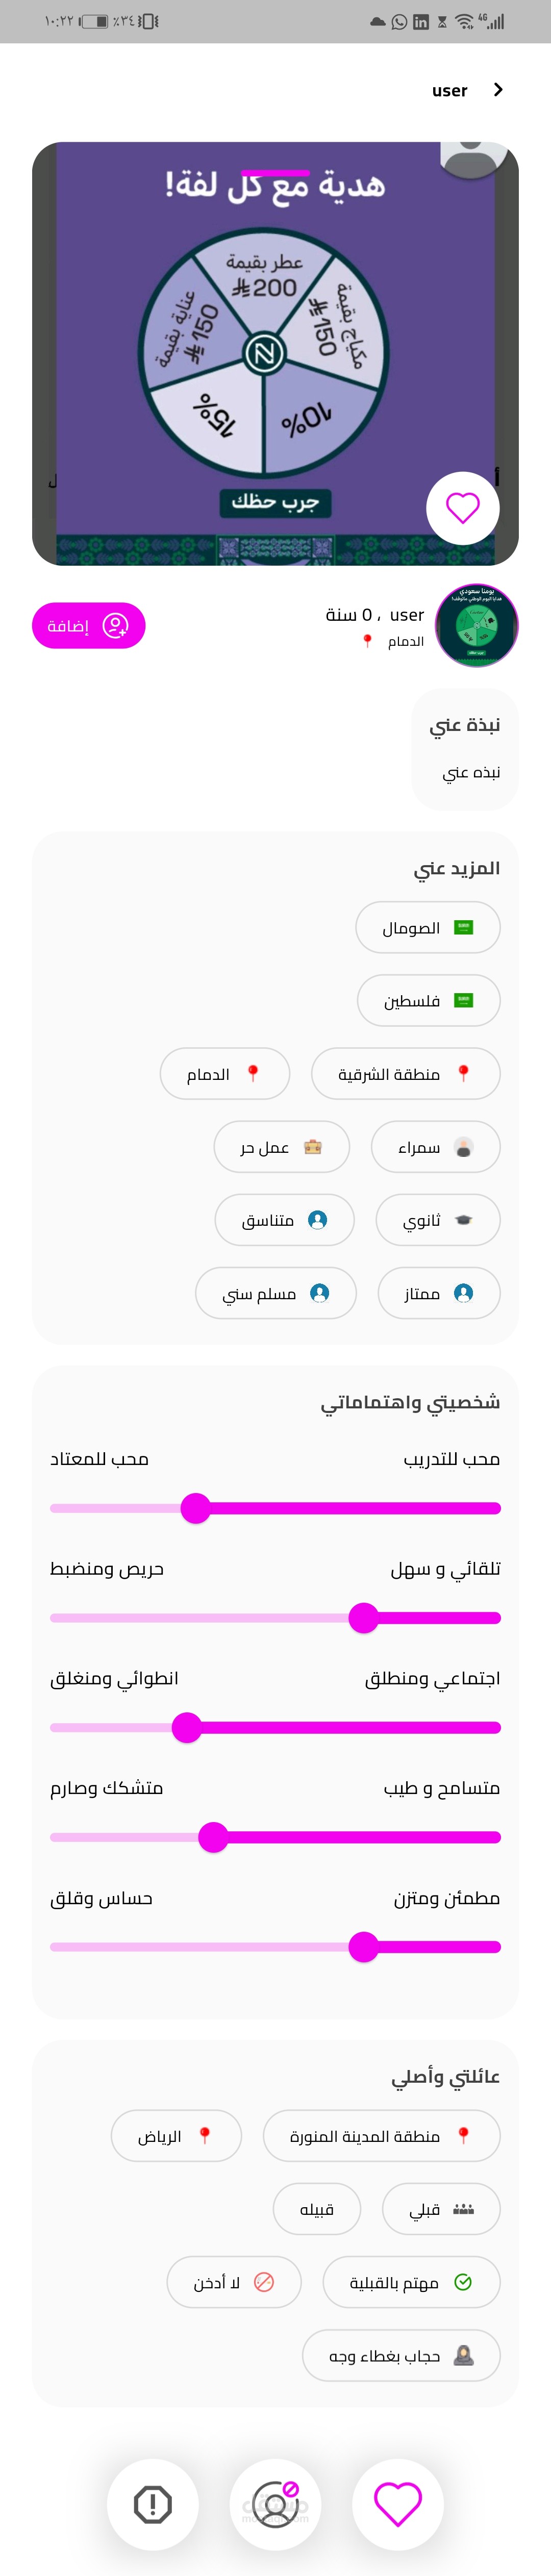
Task: Select the الصومال nationality chip
Action: point(428,928)
